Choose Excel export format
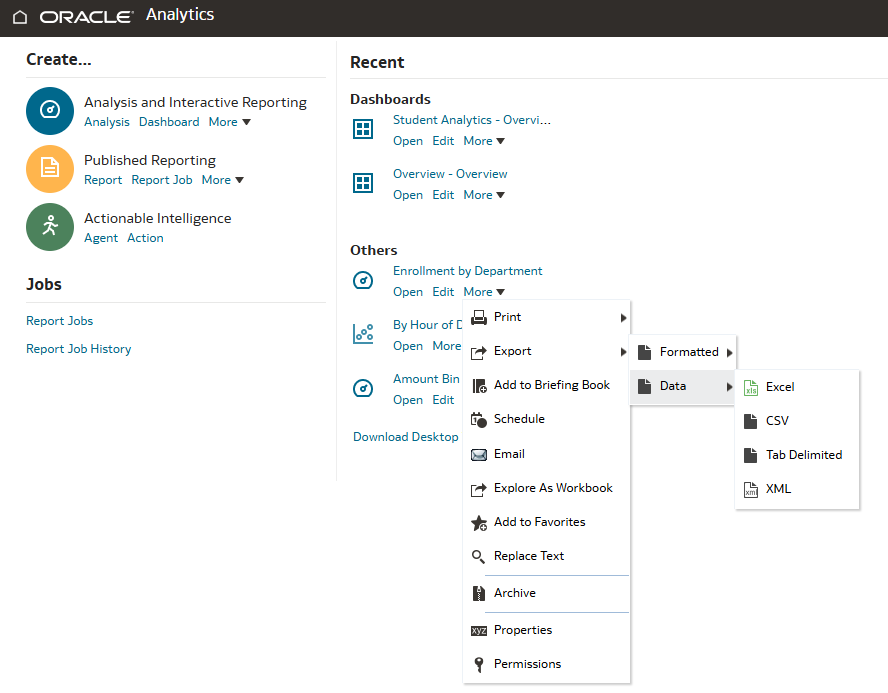 tap(797, 387)
